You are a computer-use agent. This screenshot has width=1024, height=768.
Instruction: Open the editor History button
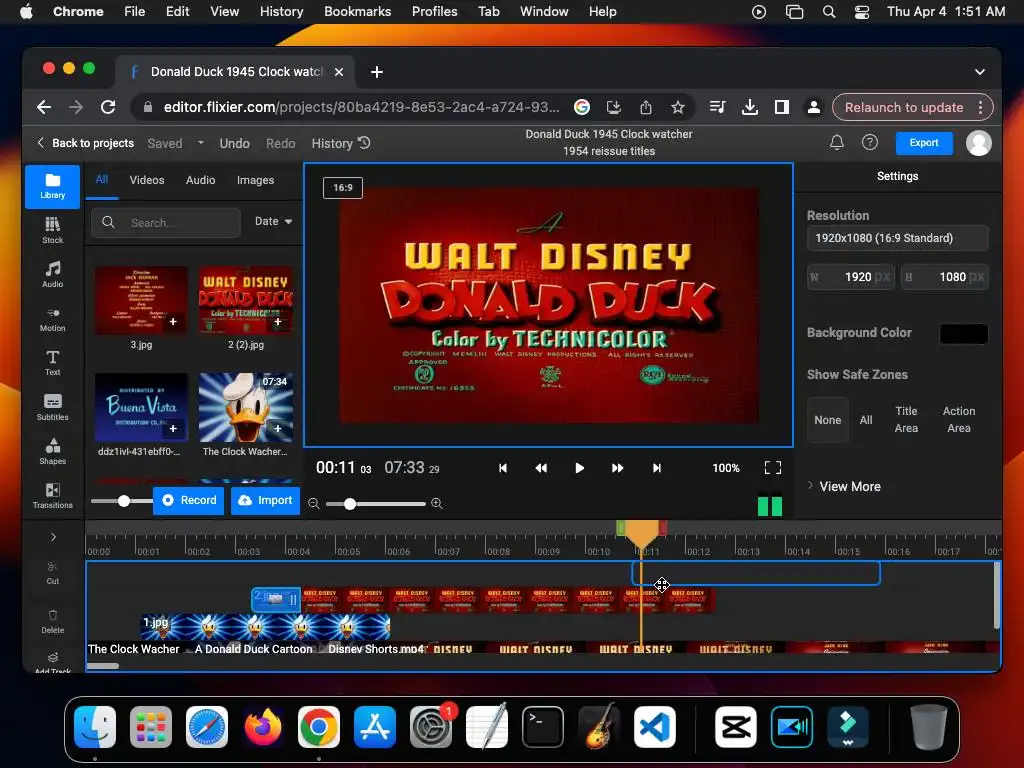[341, 143]
